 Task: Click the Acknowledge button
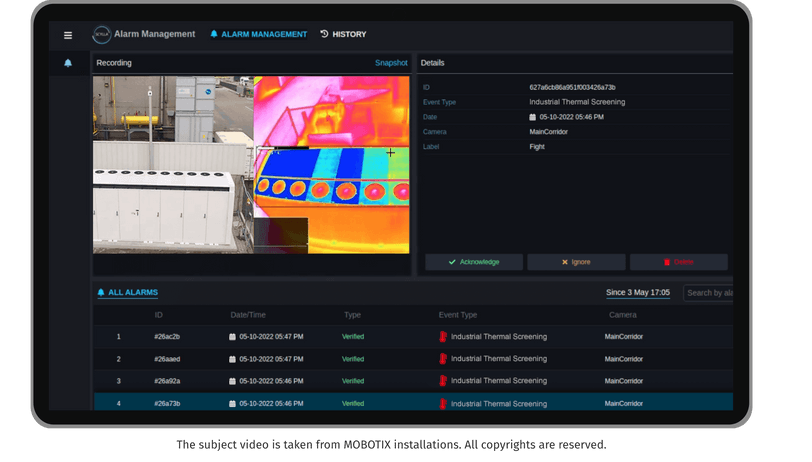tap(474, 262)
